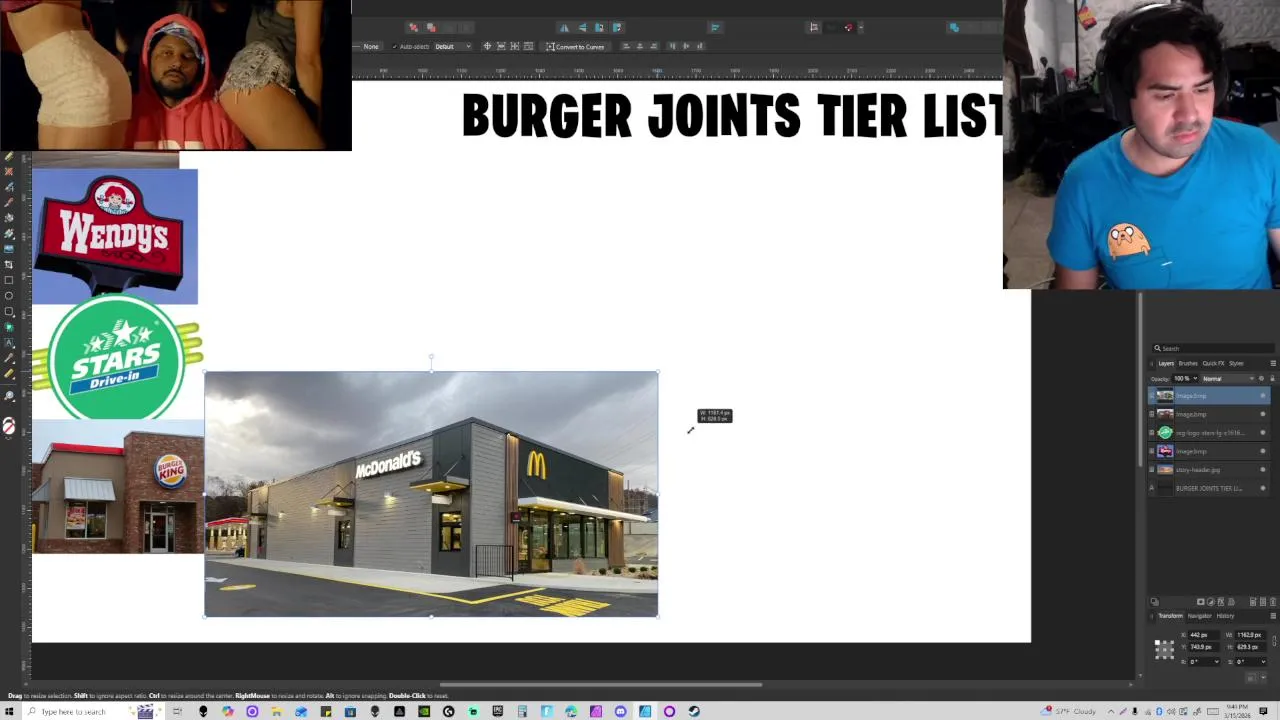Open the rotation R value dropdown arrow

[x=1217, y=662]
